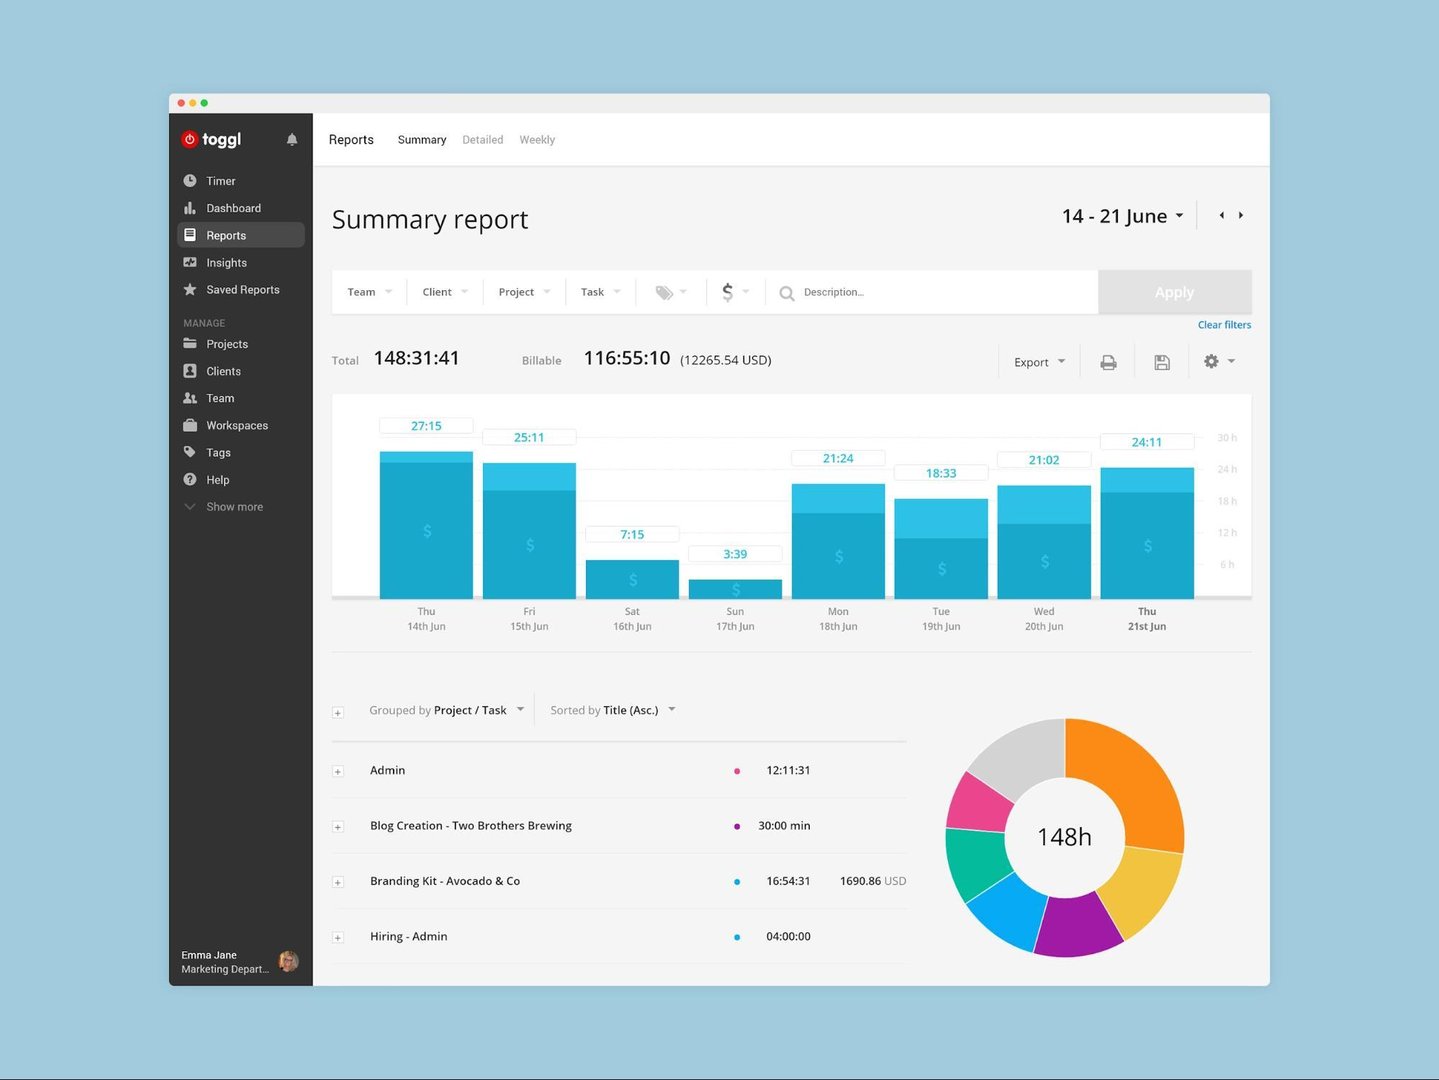Screen dimensions: 1439x1080
Task: Toggle the billable amounts filter
Action: click(x=734, y=292)
